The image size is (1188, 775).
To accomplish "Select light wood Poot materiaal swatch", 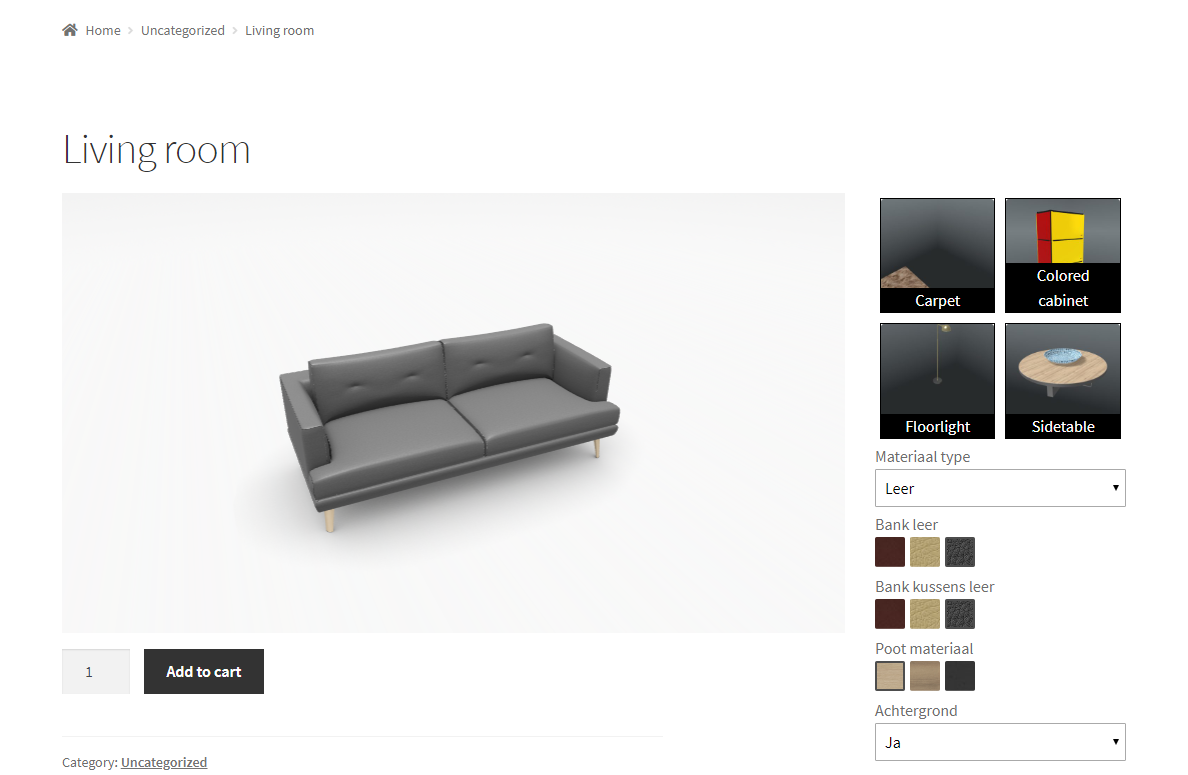I will (x=890, y=676).
